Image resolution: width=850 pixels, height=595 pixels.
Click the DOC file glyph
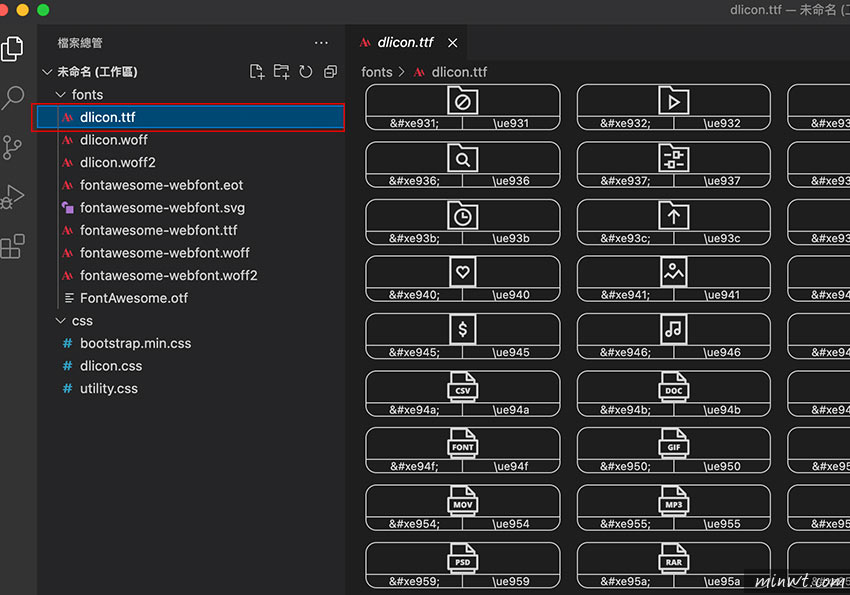coord(674,386)
